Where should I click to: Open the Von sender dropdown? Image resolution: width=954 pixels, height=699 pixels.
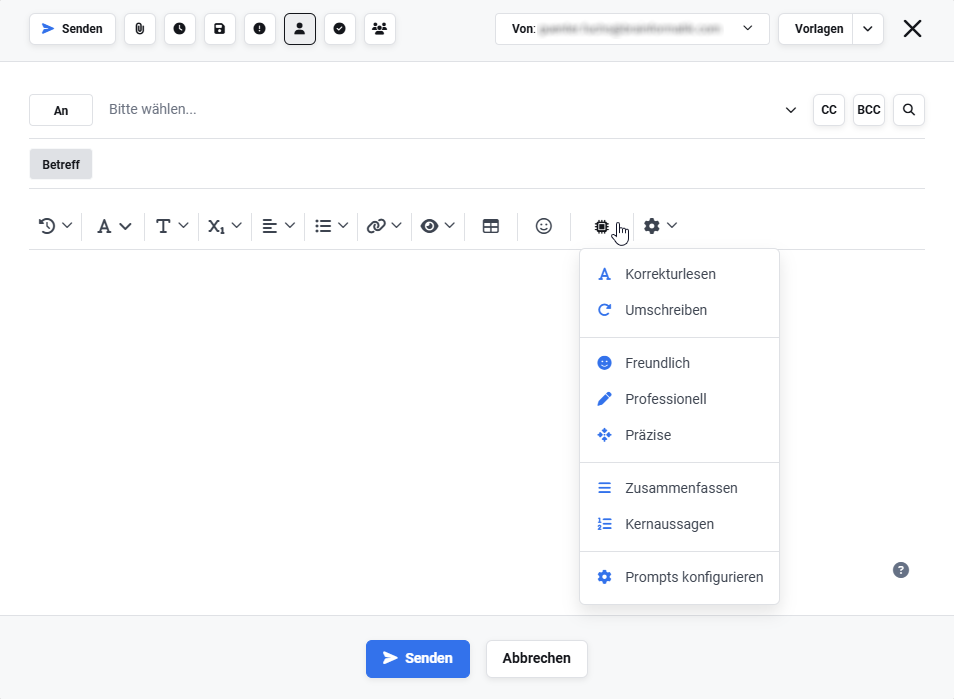point(632,29)
